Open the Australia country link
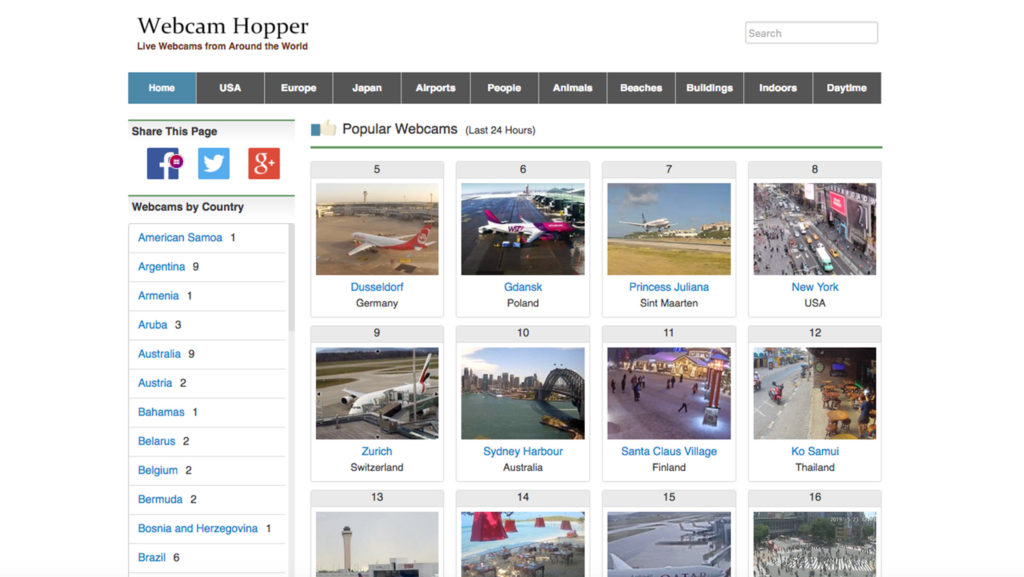Screen dimensions: 1024x577 click(159, 354)
